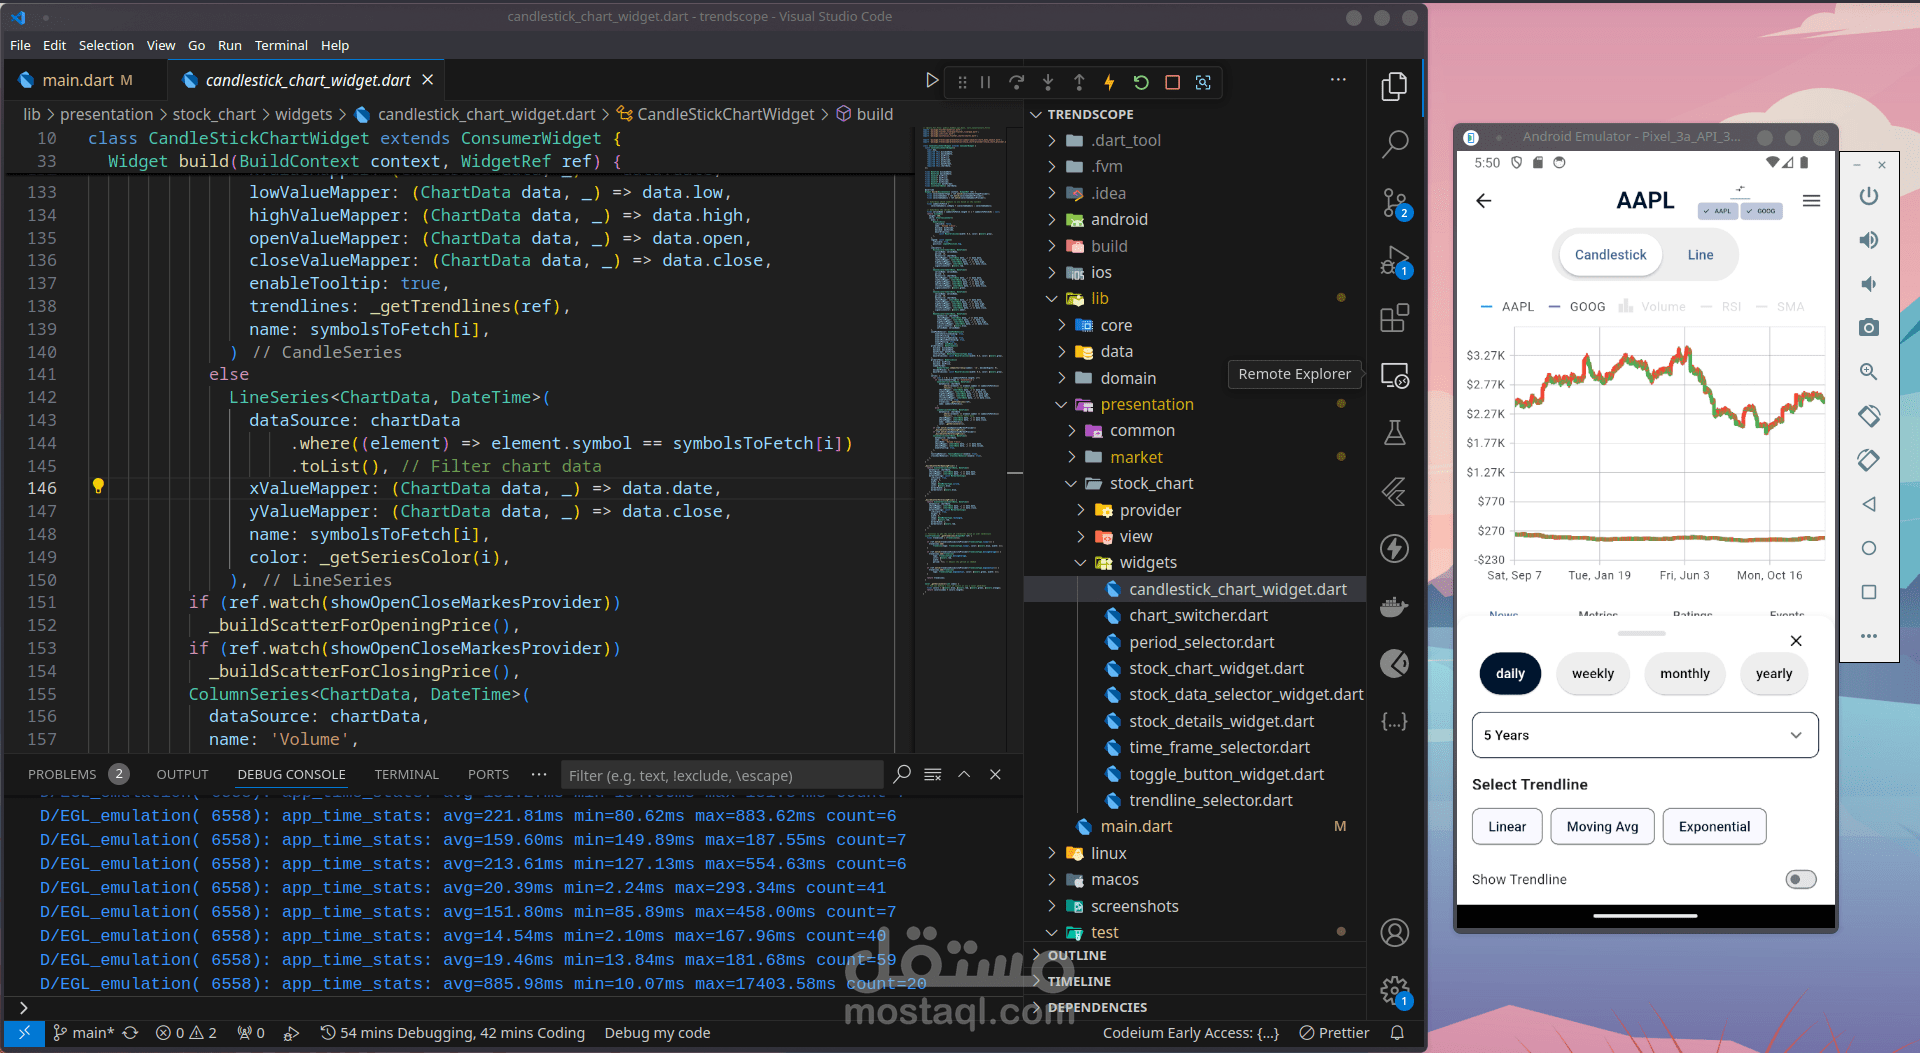
Task: Open the Source Control view
Action: 1394,203
